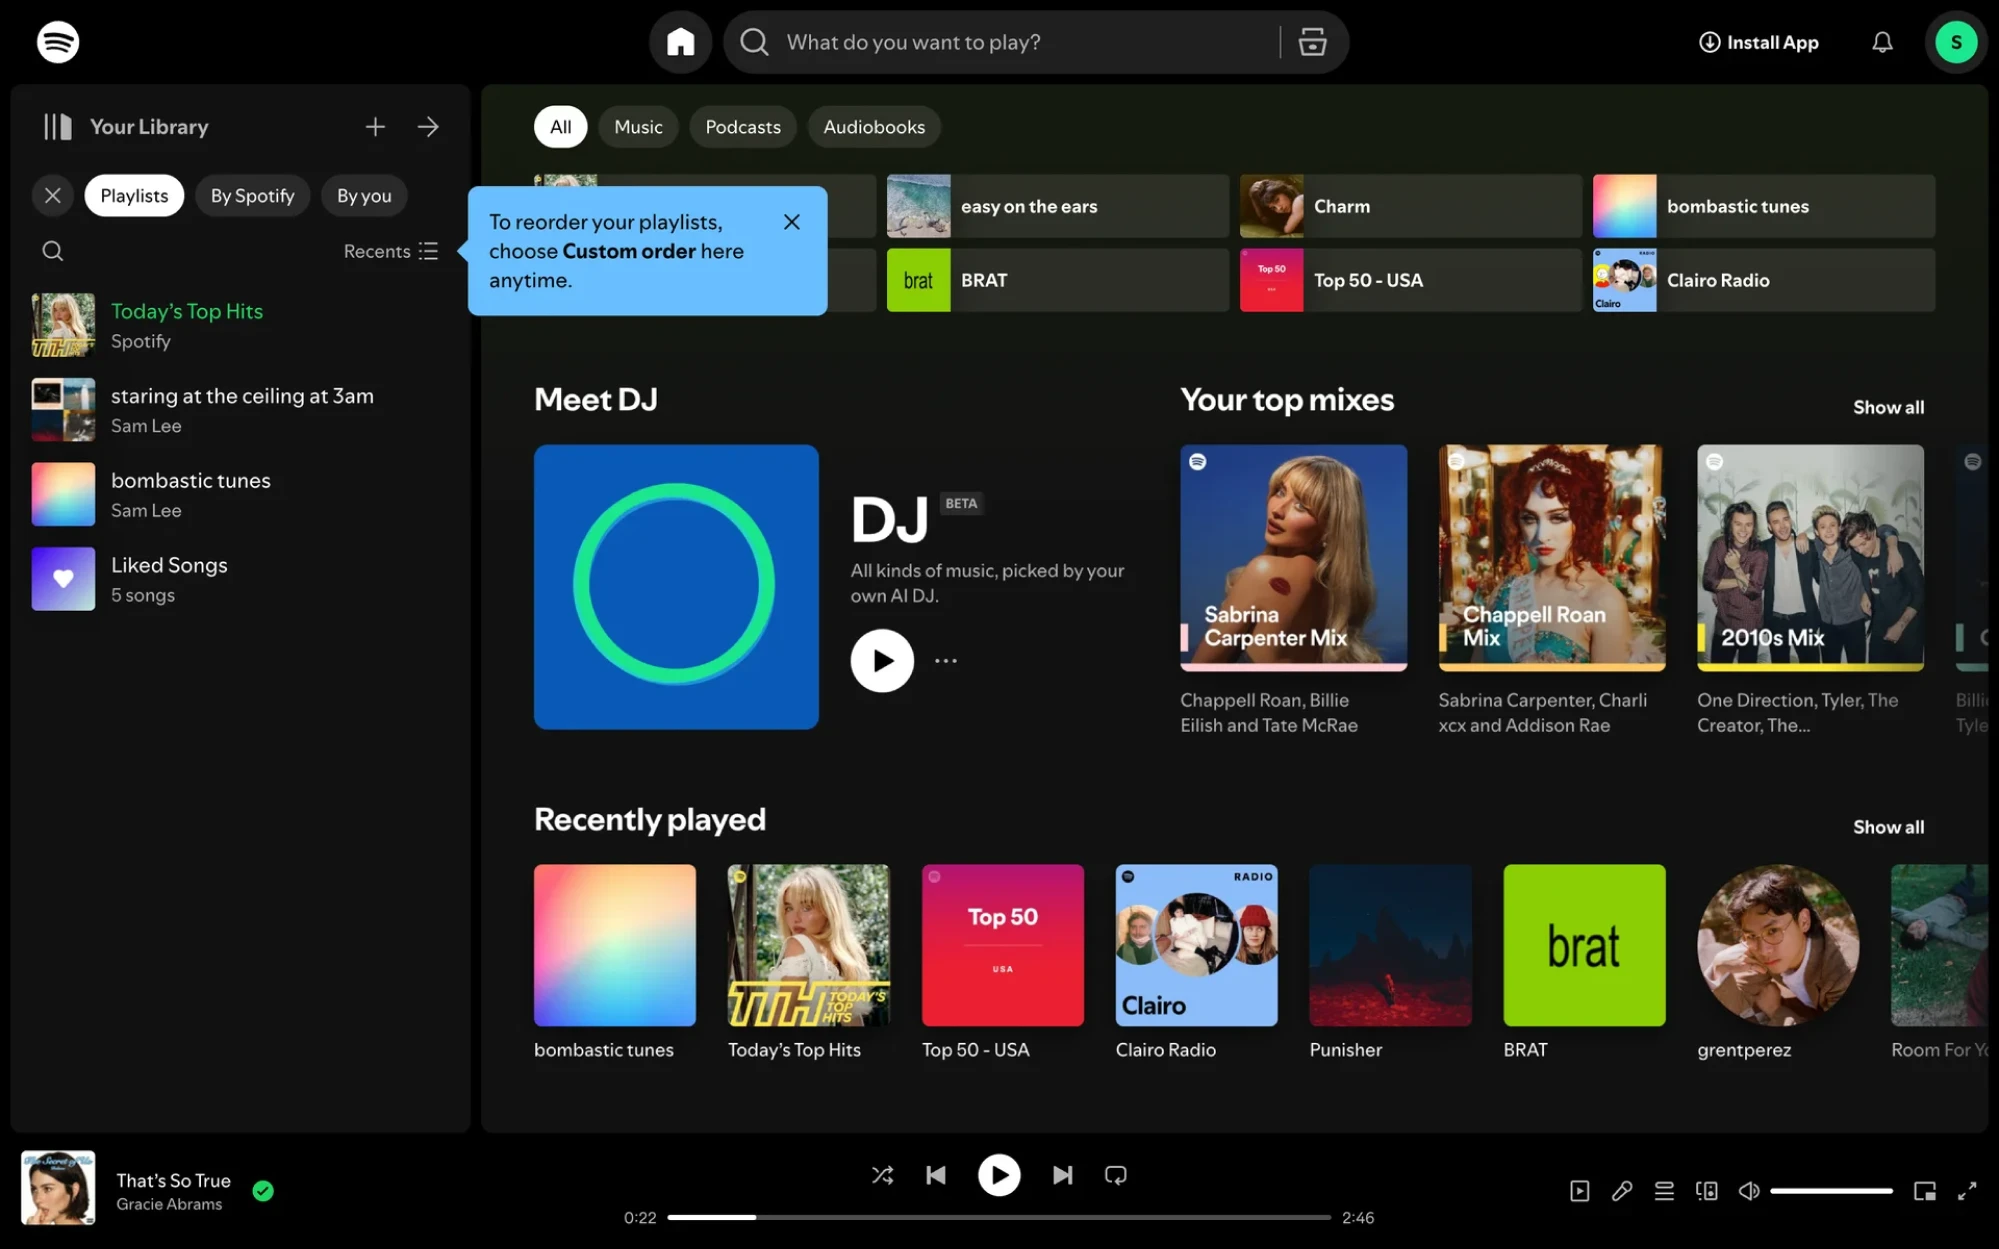Click the Spotify Home icon

point(680,42)
